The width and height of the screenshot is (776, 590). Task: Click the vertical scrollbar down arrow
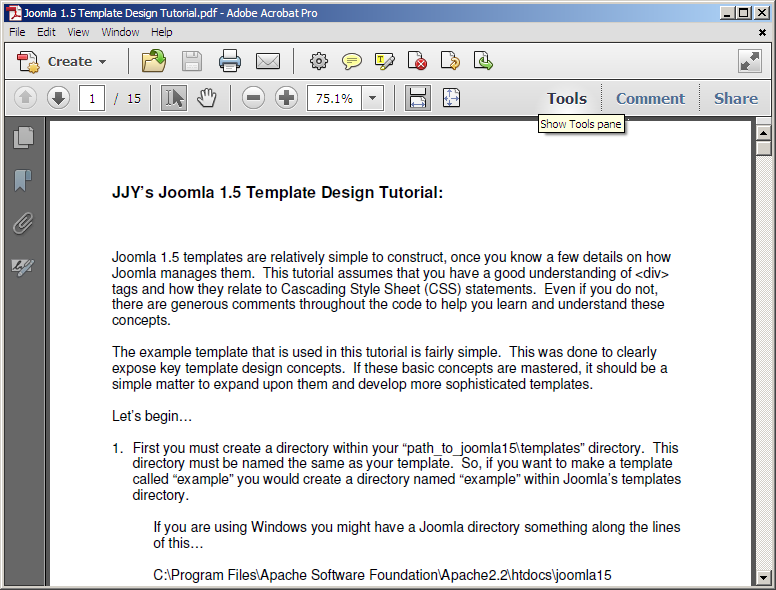[x=764, y=577]
